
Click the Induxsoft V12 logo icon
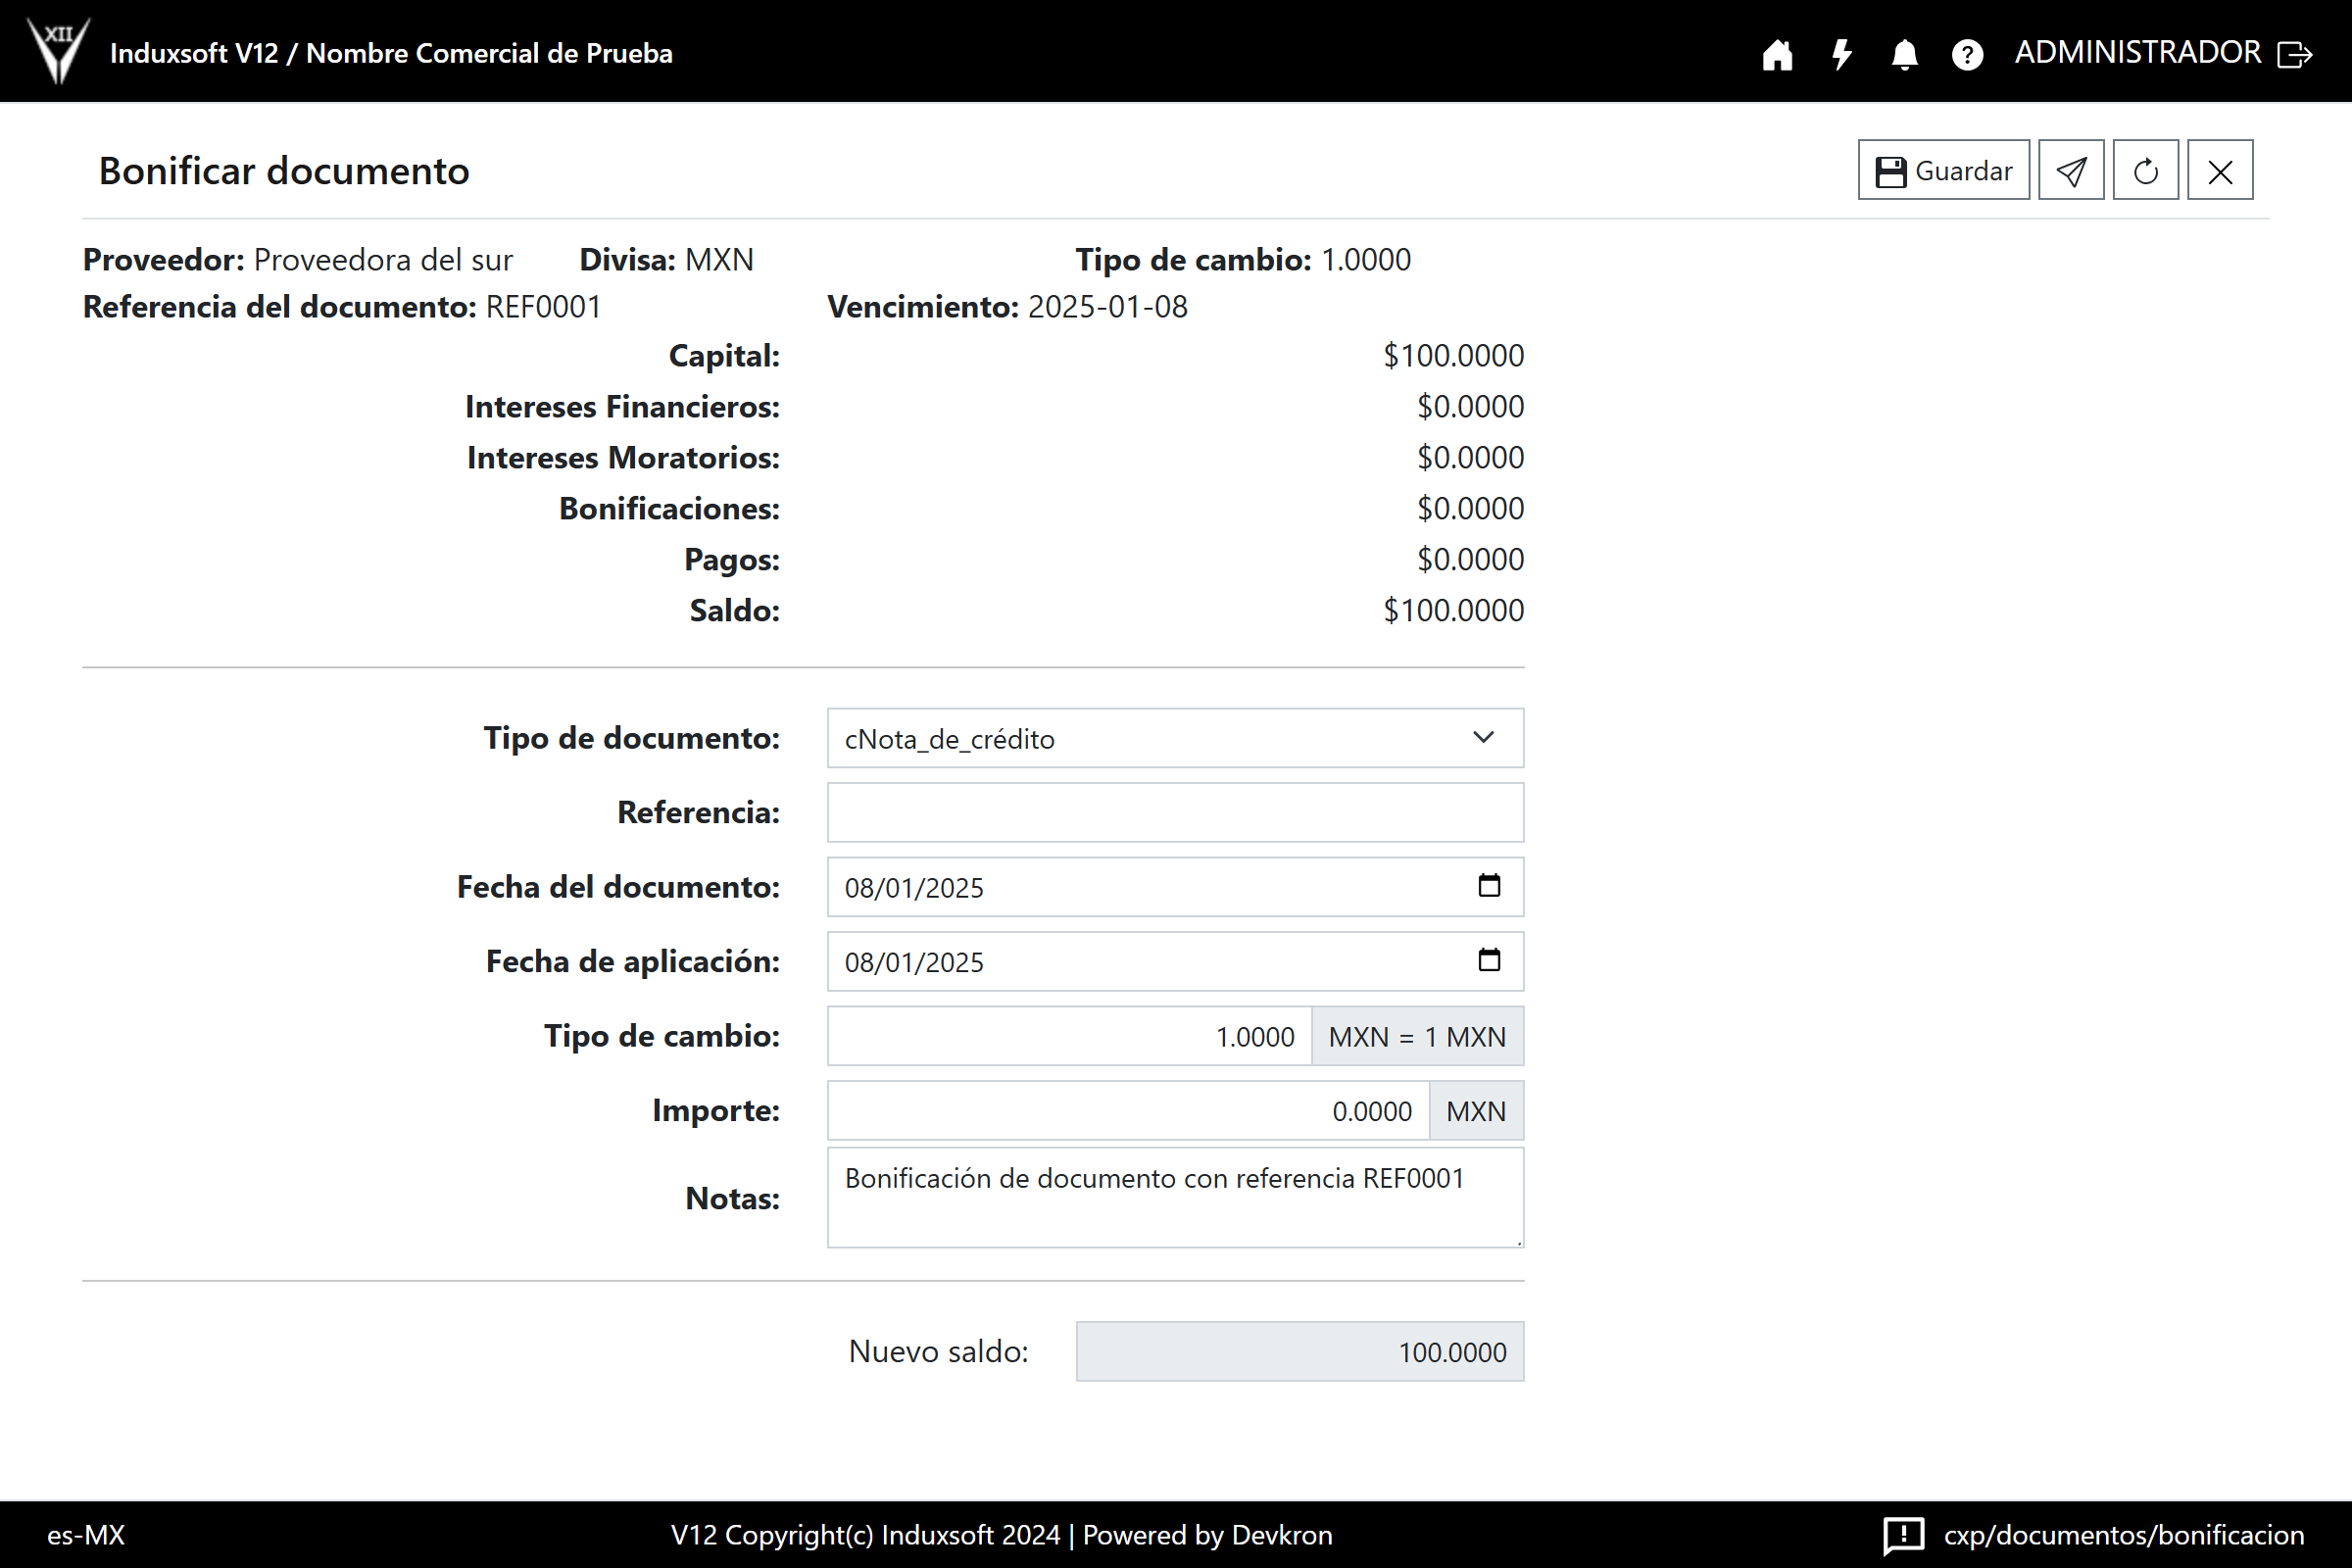[58, 50]
